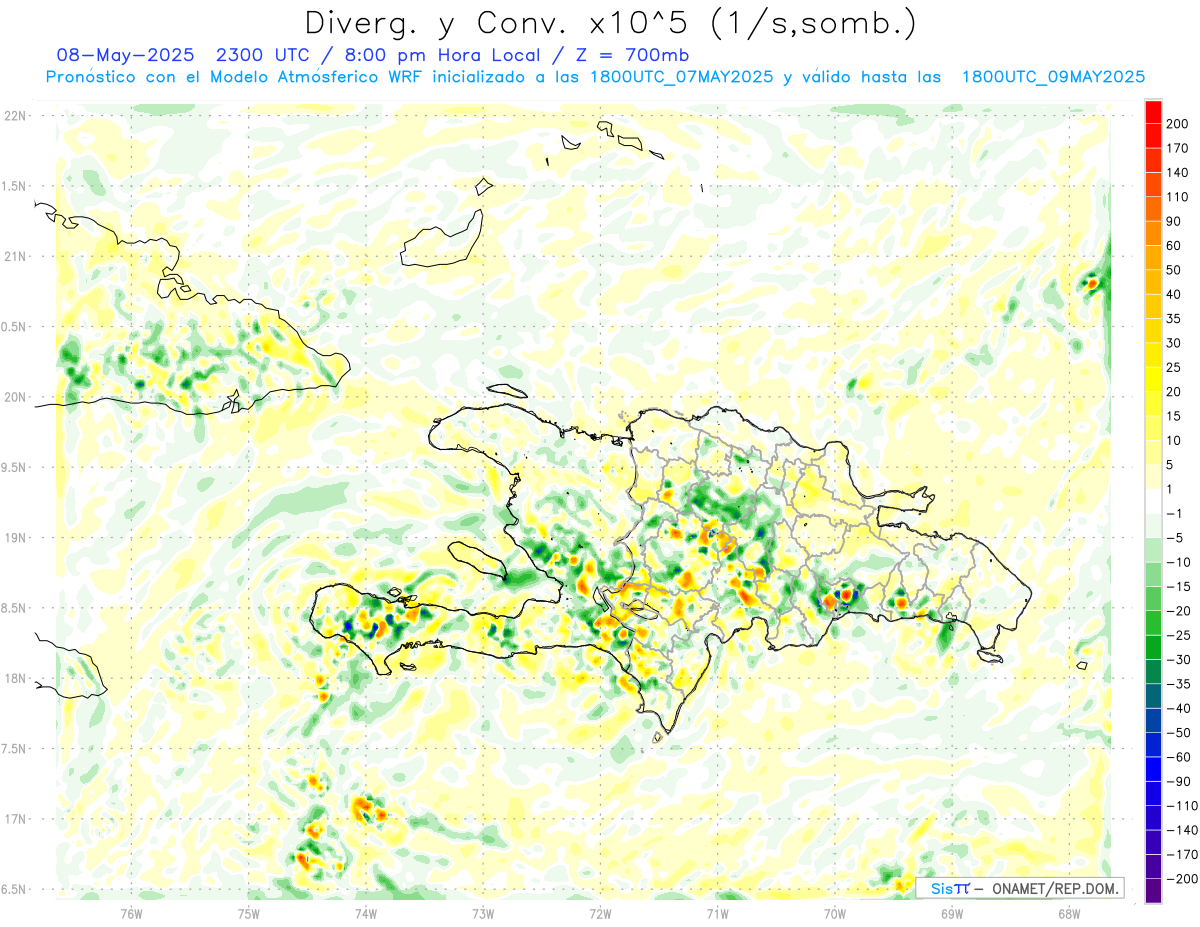Click the 0.5N latitude axis label
The width and height of the screenshot is (1200, 927).
[x=14, y=327]
